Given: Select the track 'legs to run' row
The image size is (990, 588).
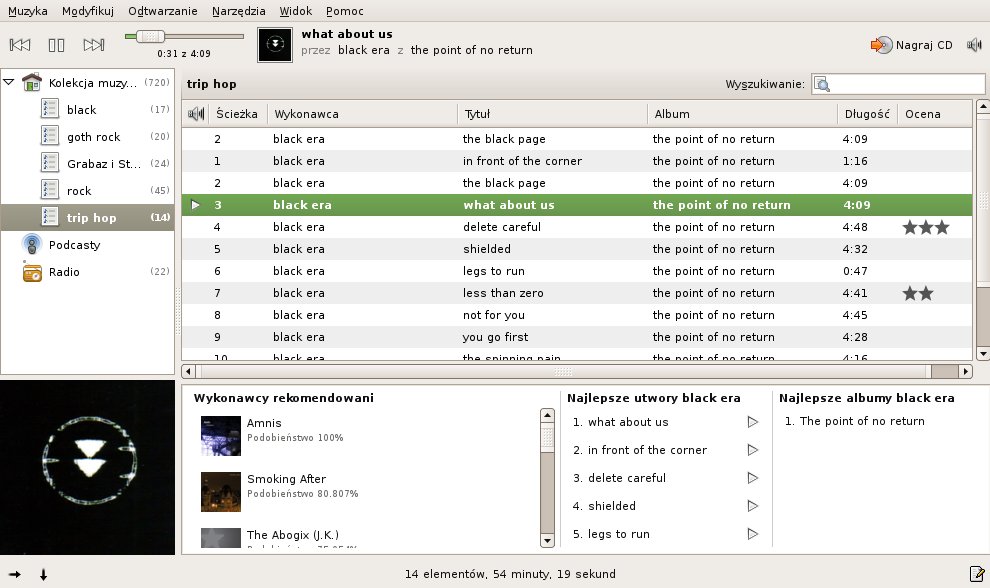Looking at the screenshot, I should (576, 271).
